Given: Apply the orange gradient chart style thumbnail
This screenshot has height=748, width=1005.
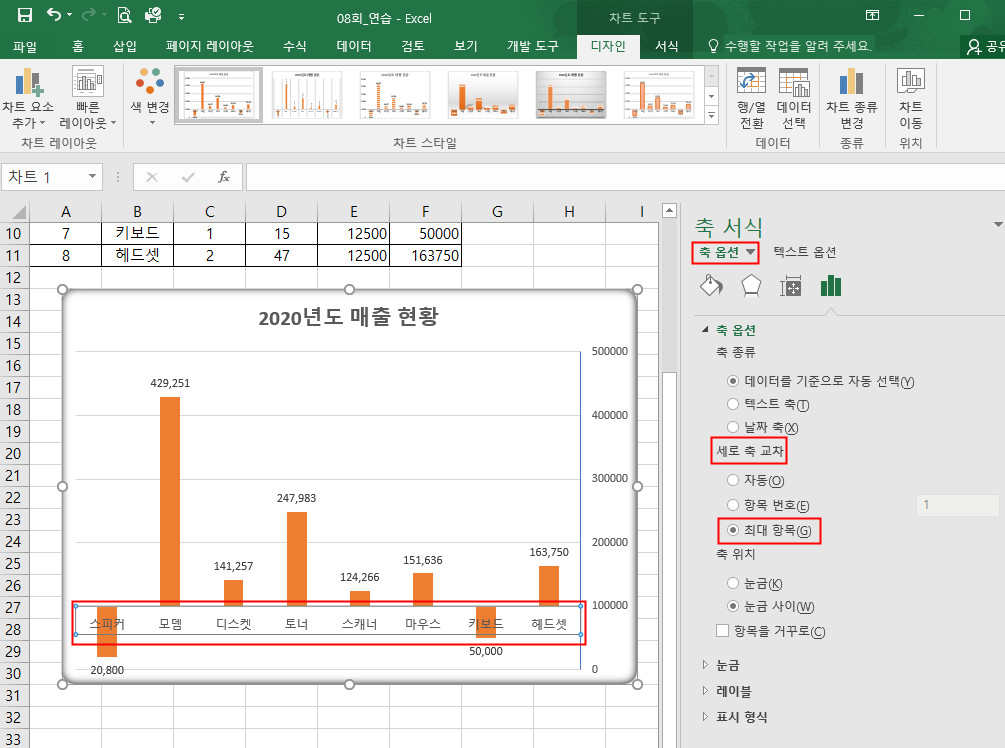Looking at the screenshot, I should click(x=483, y=95).
